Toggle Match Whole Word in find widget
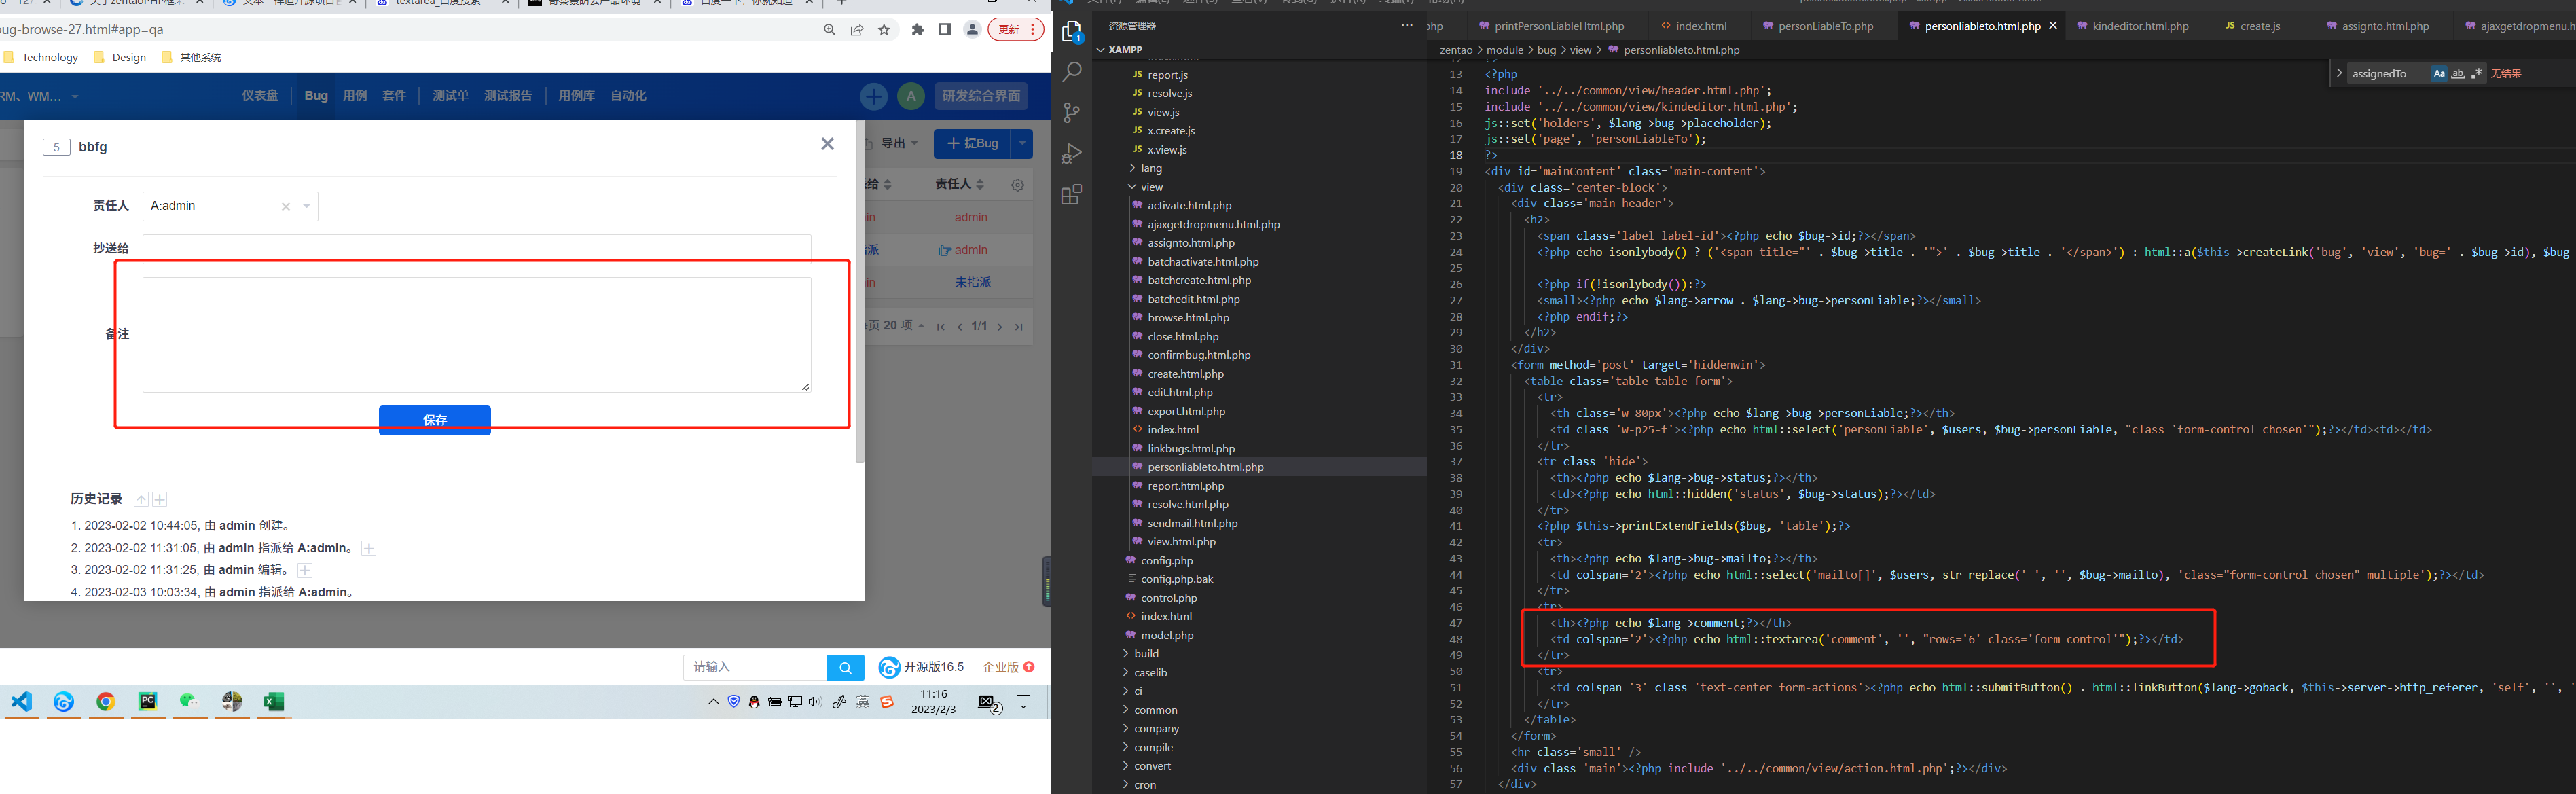 [x=2457, y=74]
